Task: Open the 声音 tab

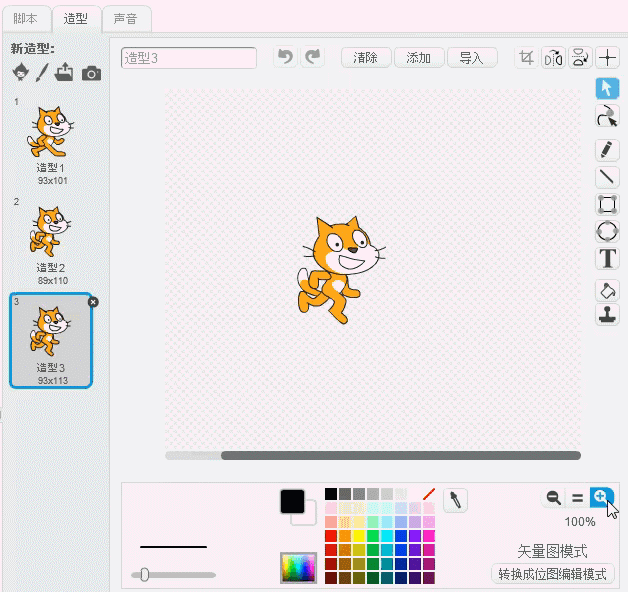Action: coord(126,18)
